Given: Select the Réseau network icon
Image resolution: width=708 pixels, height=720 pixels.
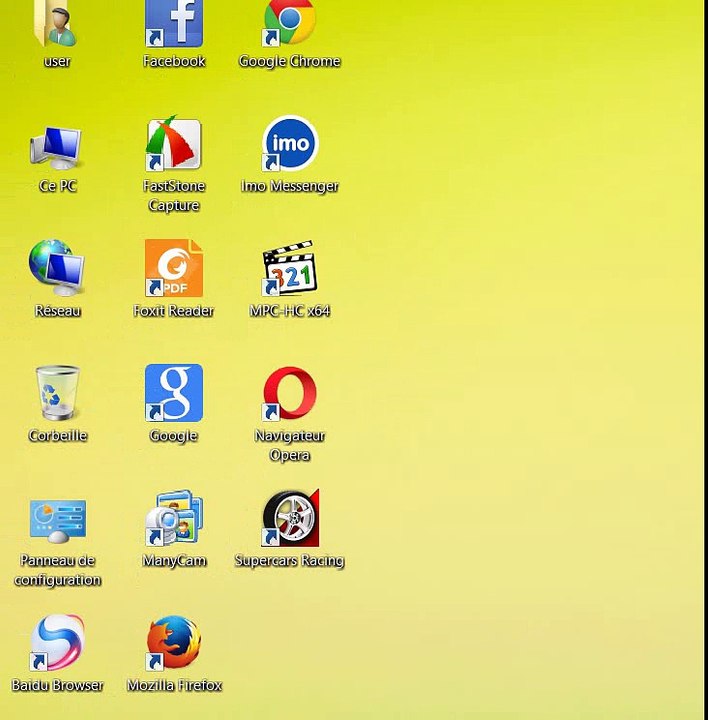Looking at the screenshot, I should click(x=56, y=268).
